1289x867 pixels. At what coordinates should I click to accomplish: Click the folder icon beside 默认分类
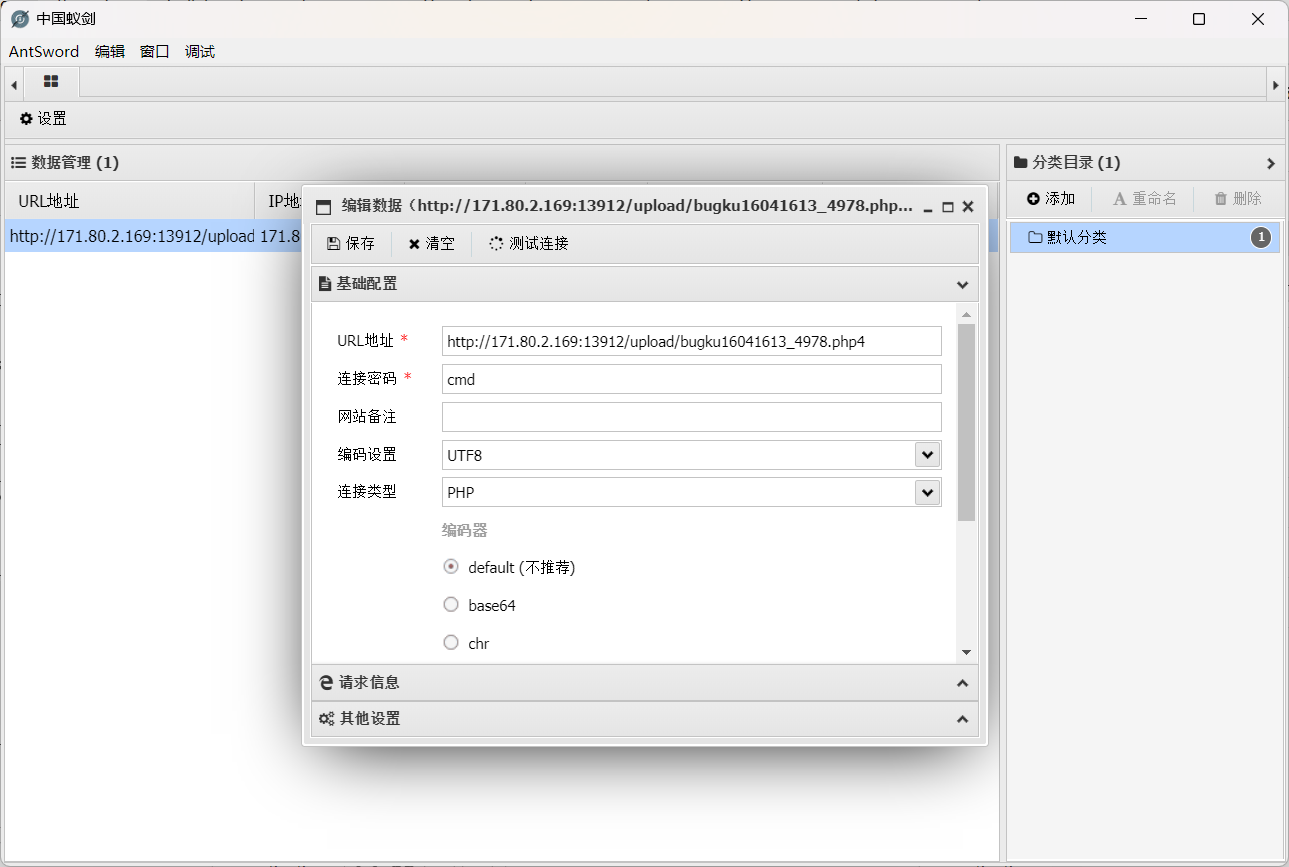[1036, 237]
